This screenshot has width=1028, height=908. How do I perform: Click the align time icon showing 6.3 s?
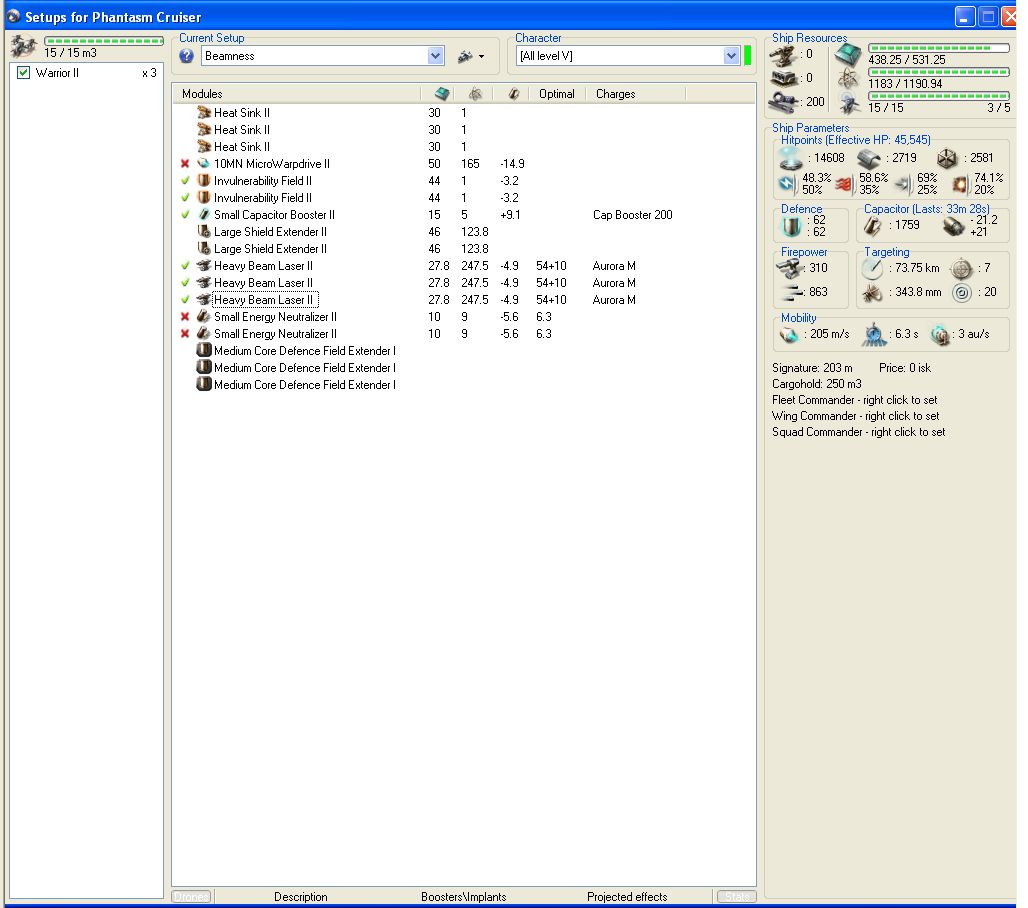[x=875, y=334]
